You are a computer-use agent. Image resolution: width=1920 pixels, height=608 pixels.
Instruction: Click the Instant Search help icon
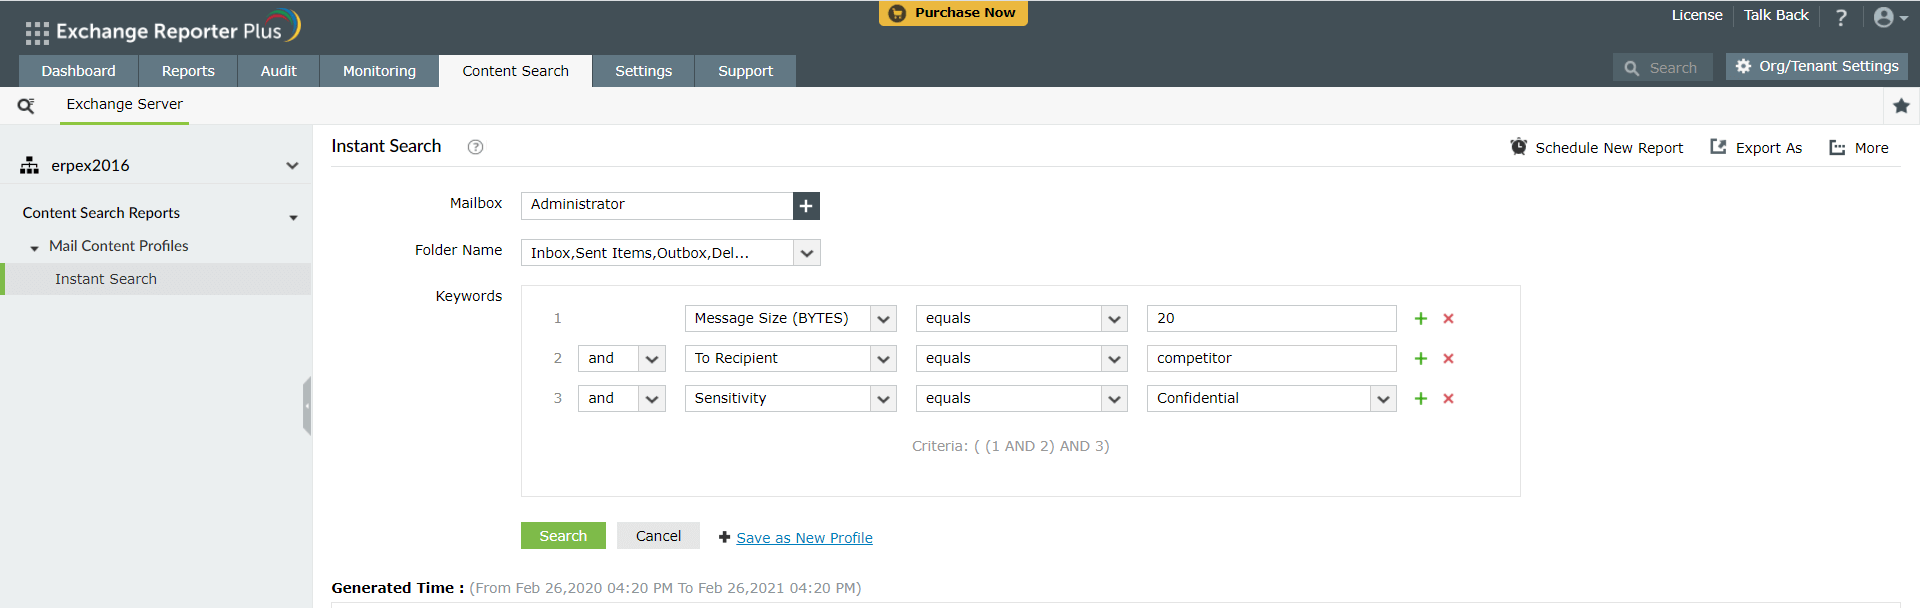pos(475,147)
